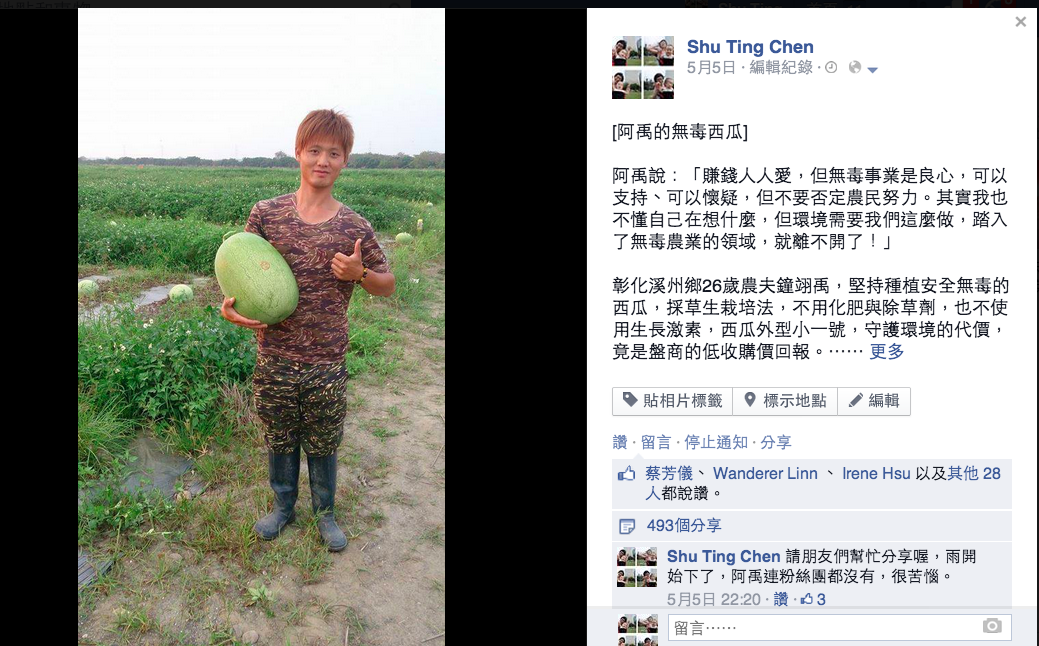Click the tag photo button 貼相片標籤
This screenshot has height=646, width=1039.
tap(673, 401)
